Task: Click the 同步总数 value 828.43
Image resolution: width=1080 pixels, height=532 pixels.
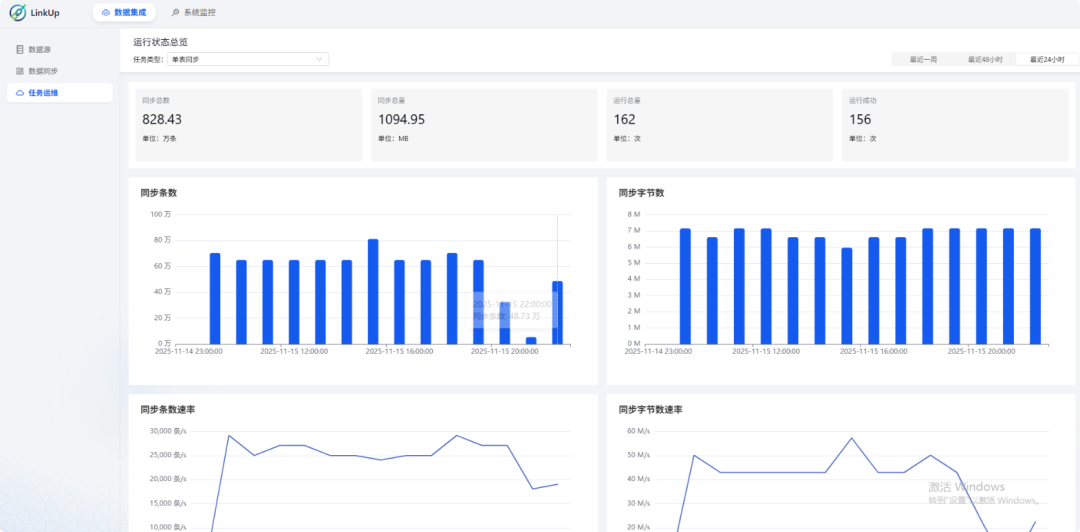Action: [x=162, y=119]
